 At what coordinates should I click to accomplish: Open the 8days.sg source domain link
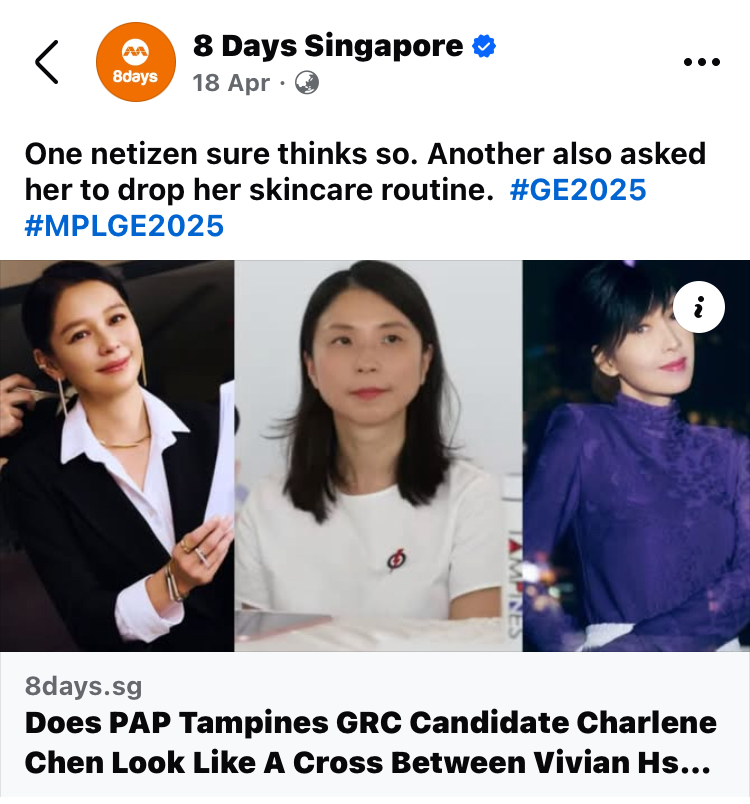[84, 686]
